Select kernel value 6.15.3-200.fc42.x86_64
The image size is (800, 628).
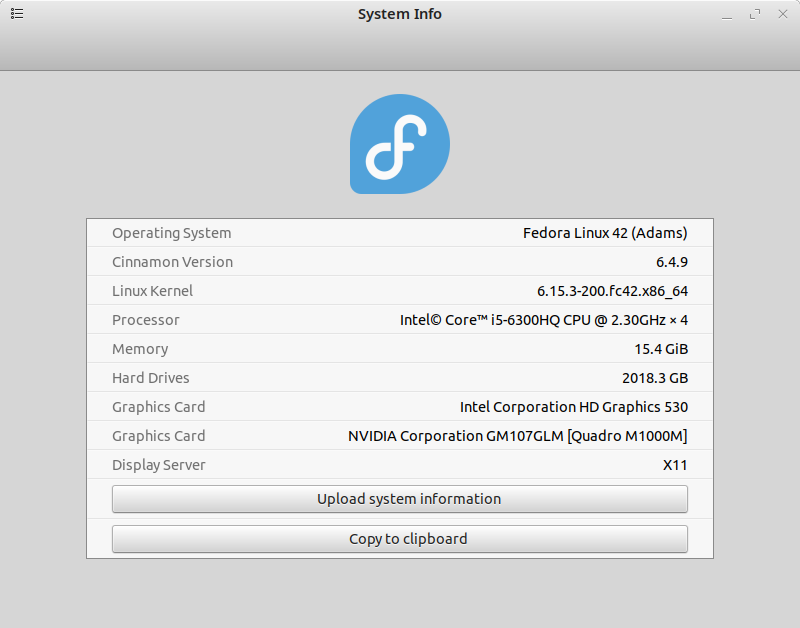[612, 291]
